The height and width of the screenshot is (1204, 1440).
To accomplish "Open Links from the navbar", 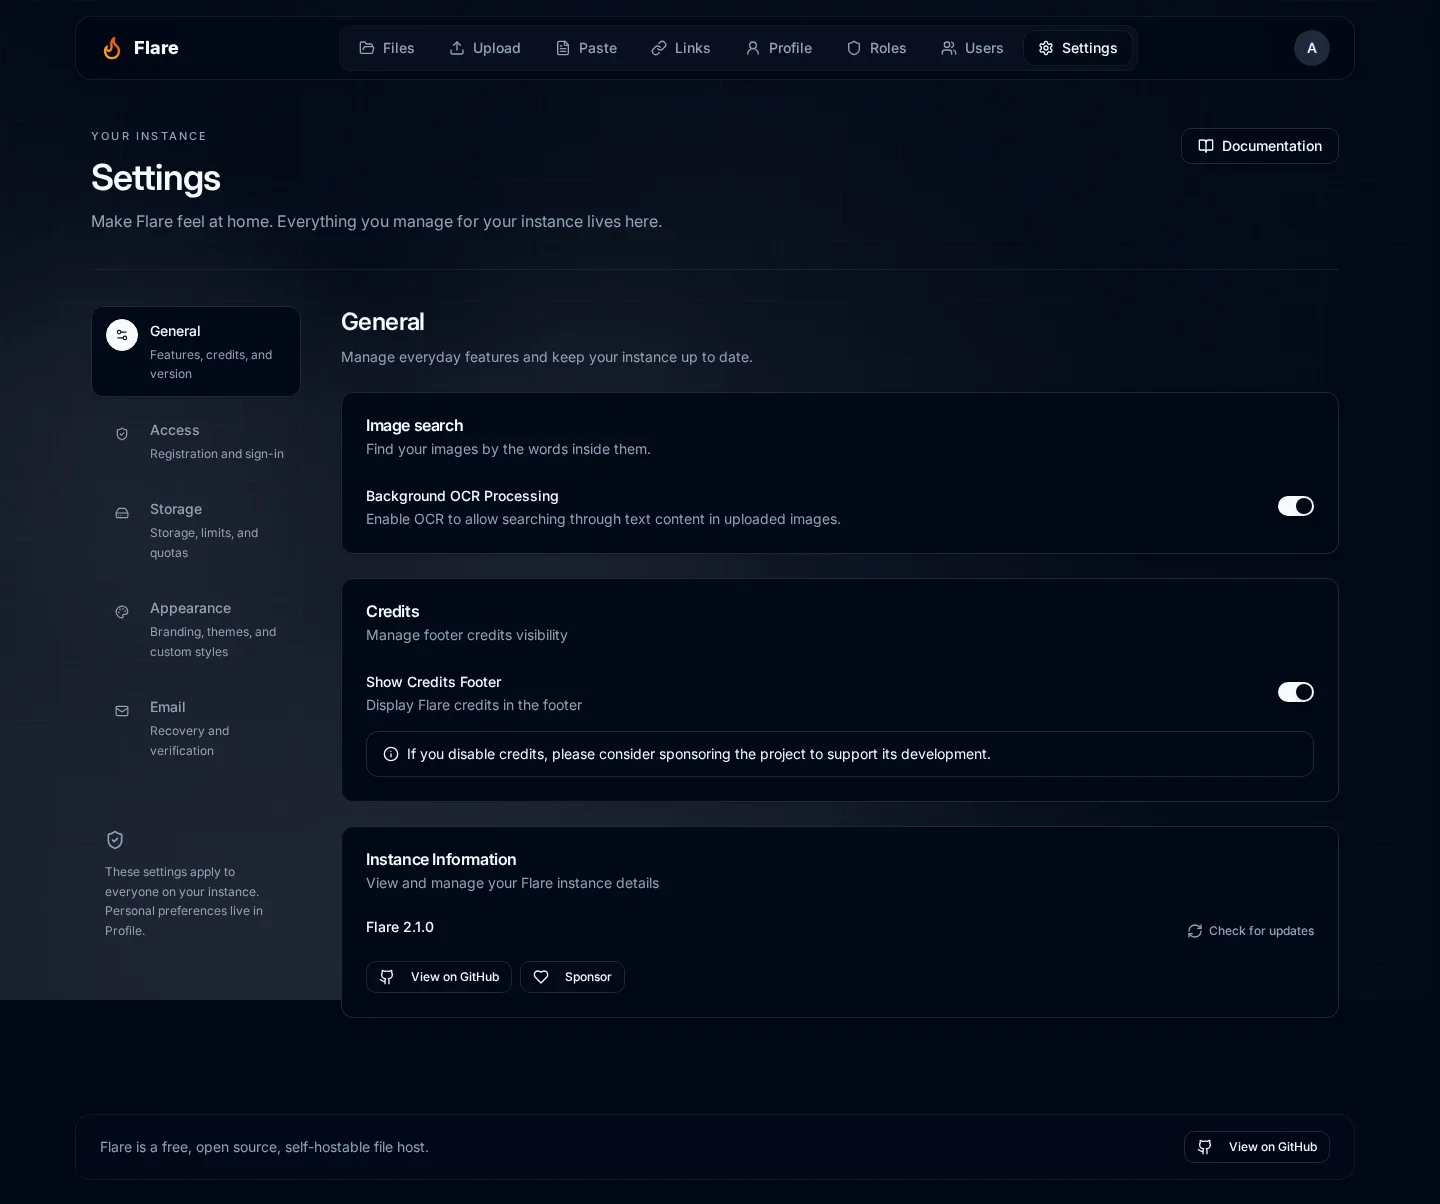I will pyautogui.click(x=681, y=48).
